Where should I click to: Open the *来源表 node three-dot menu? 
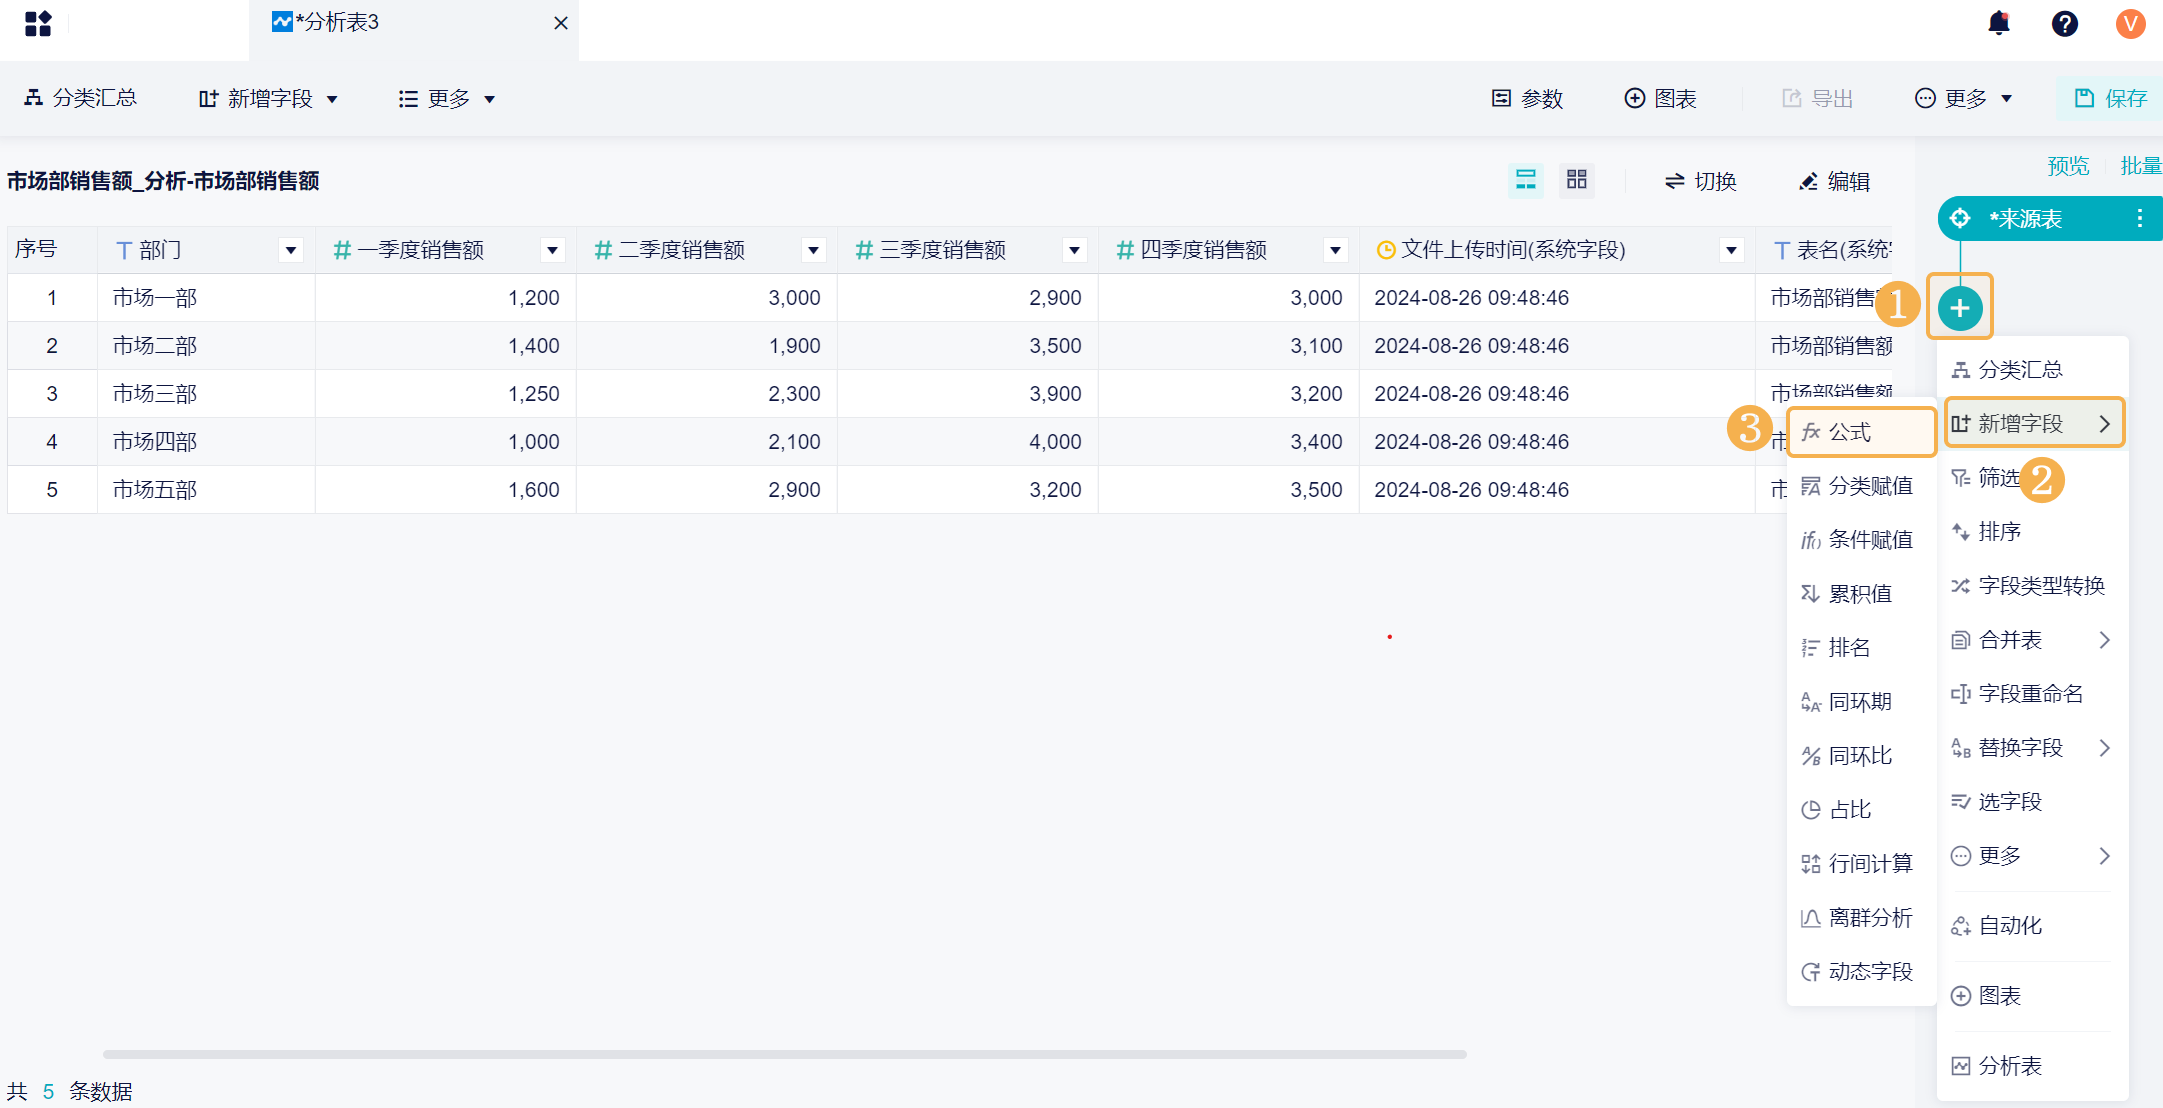tap(2139, 218)
